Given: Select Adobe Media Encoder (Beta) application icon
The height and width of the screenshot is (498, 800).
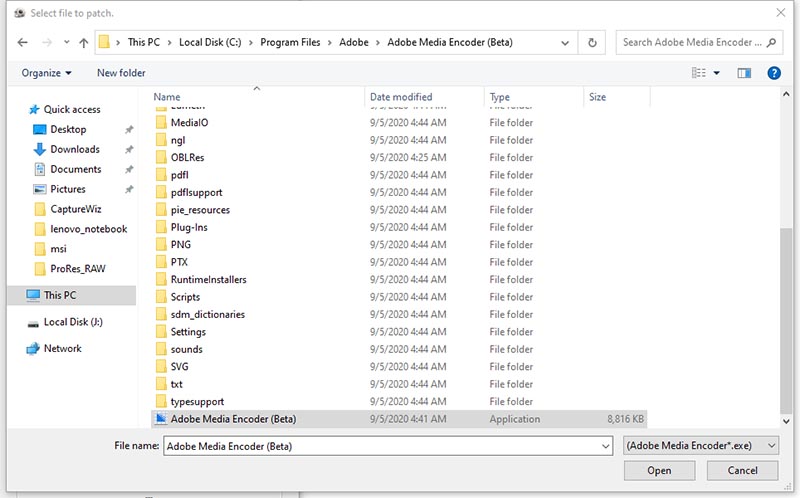Looking at the screenshot, I should pos(161,419).
